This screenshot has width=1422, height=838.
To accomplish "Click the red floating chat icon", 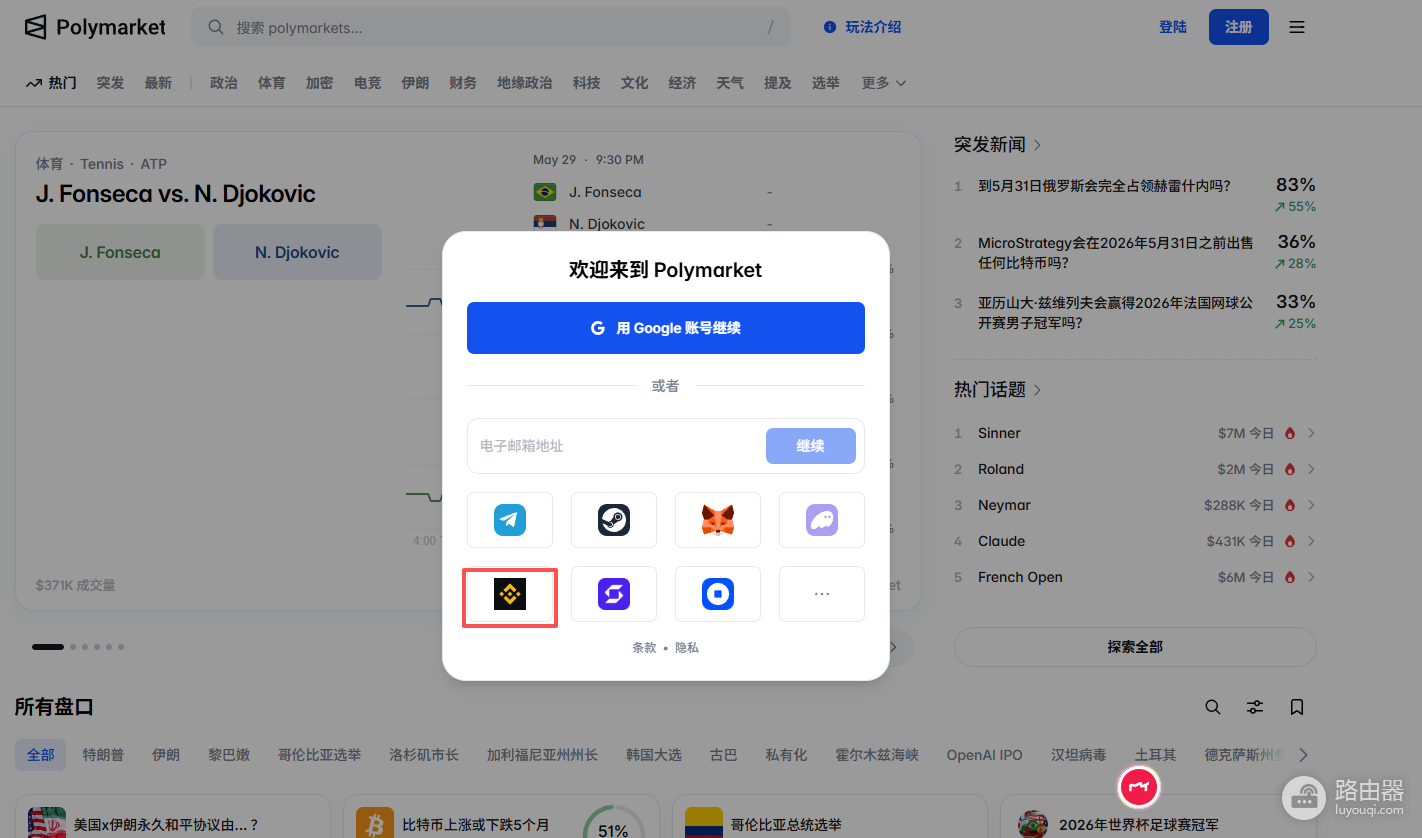I will (x=1138, y=788).
